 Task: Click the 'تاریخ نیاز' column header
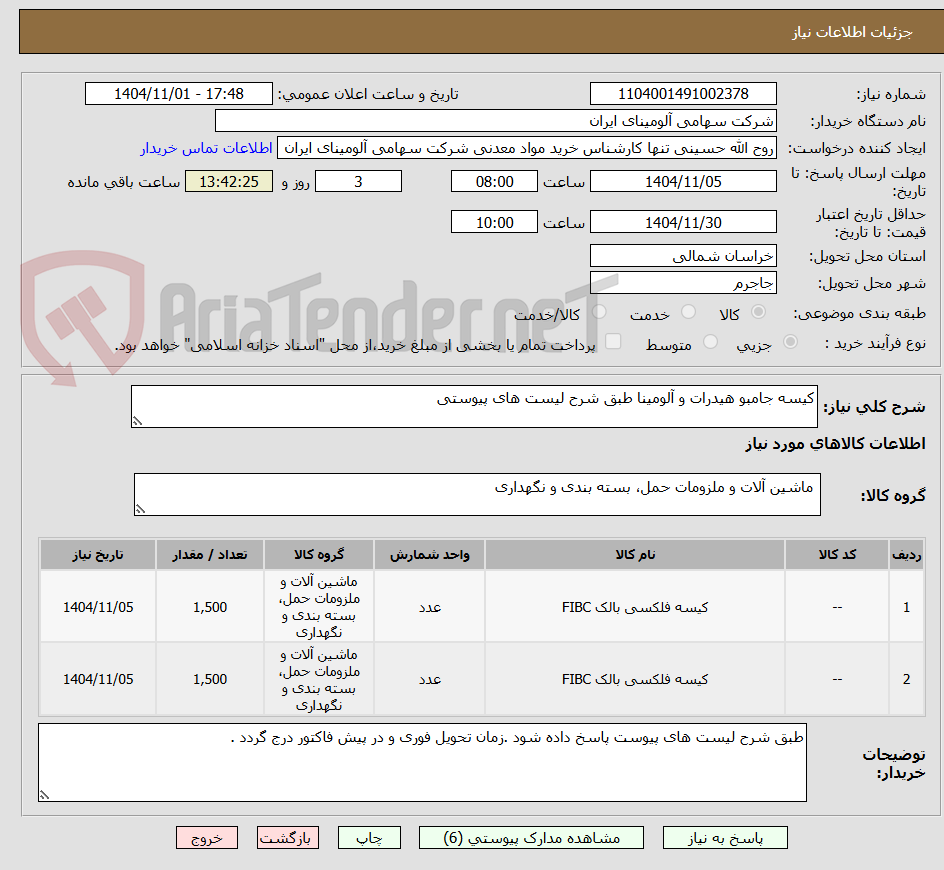tap(98, 555)
